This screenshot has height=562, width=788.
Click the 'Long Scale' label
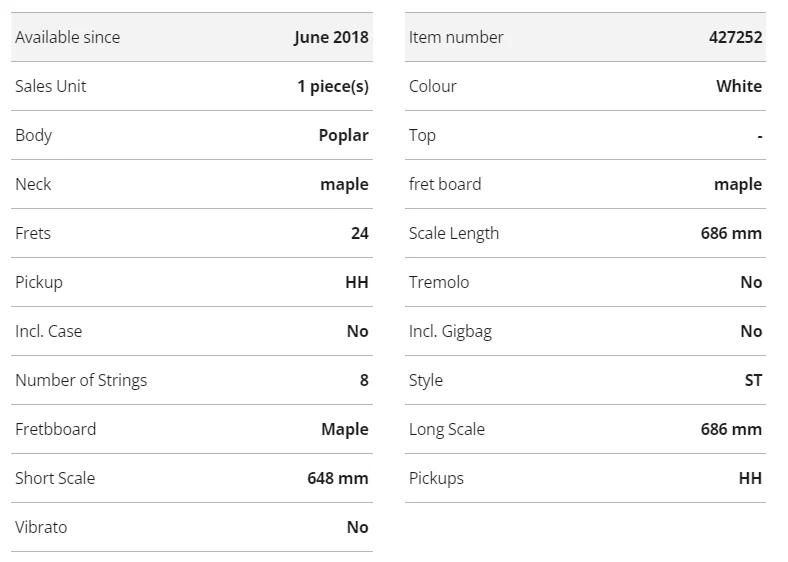pyautogui.click(x=447, y=429)
